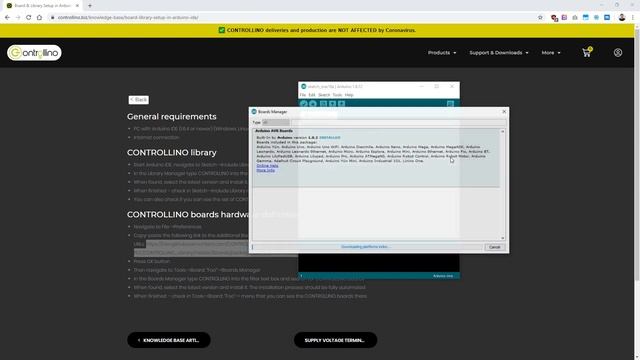Open the Online help link in Boards Manager
The height and width of the screenshot is (360, 640).
coord(267,166)
